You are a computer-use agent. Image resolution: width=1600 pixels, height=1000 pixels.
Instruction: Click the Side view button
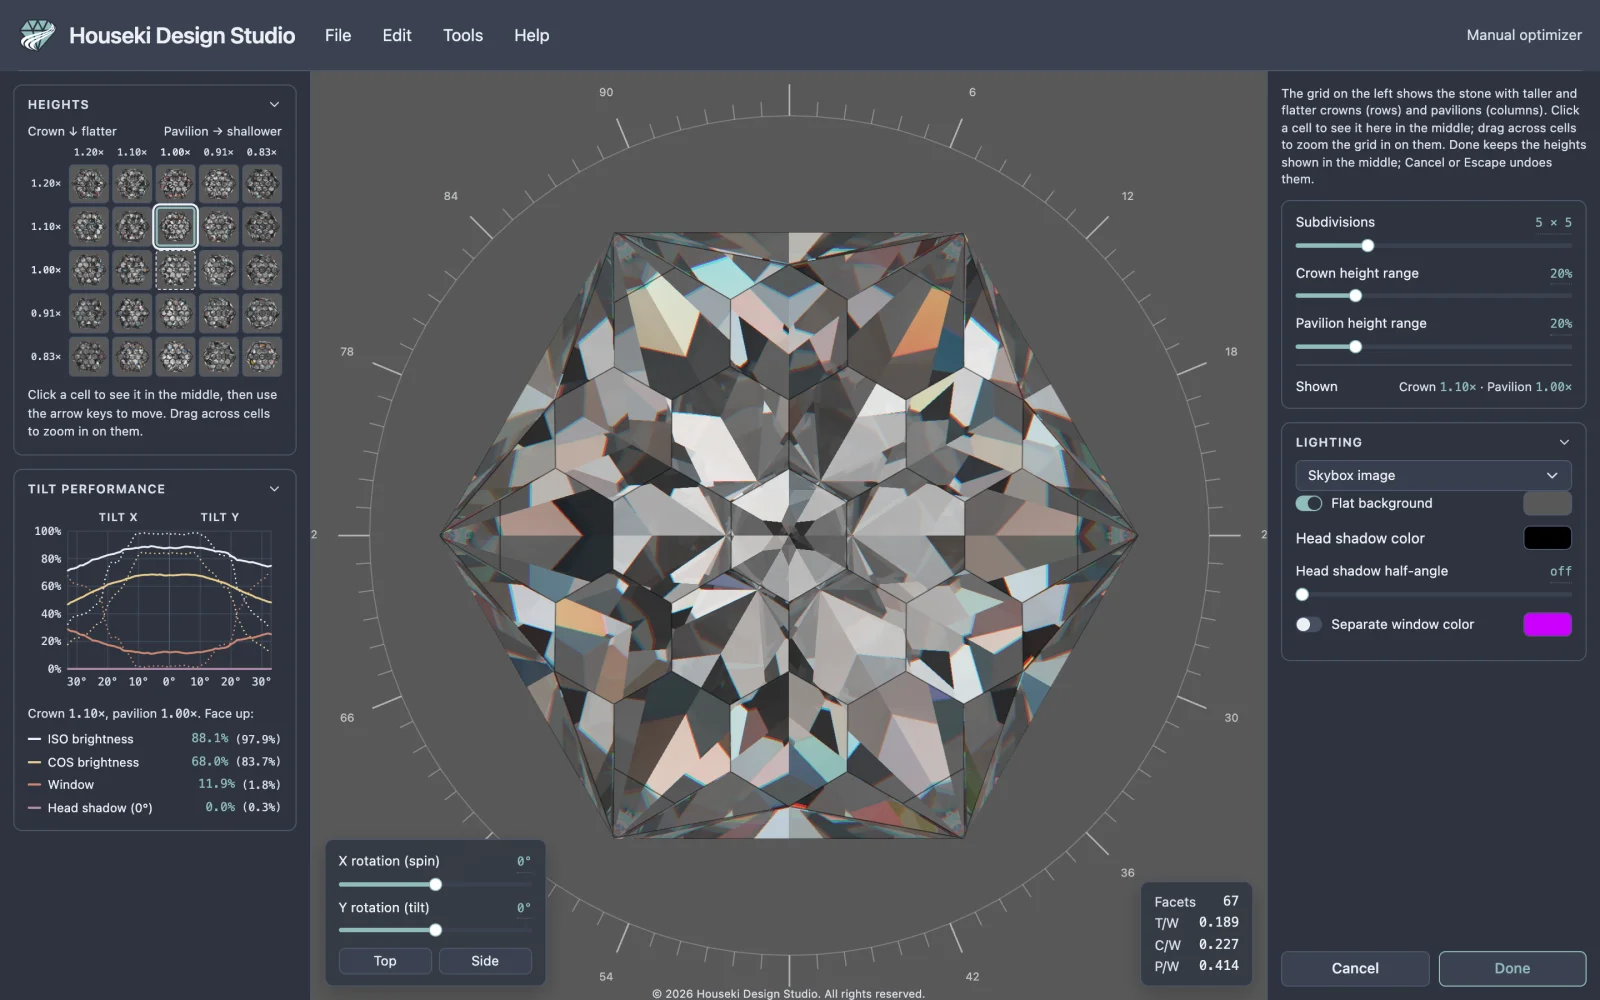click(x=485, y=961)
